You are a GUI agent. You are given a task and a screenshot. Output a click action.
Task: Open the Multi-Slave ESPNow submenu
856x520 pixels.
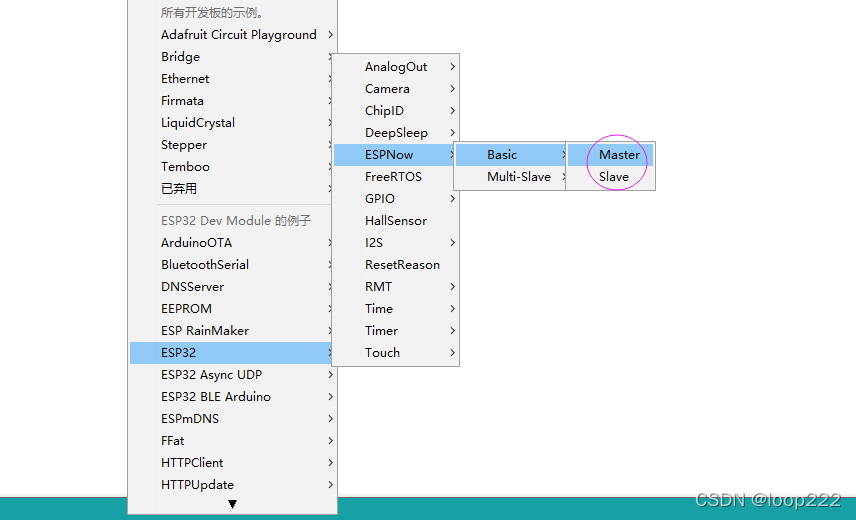coord(510,177)
